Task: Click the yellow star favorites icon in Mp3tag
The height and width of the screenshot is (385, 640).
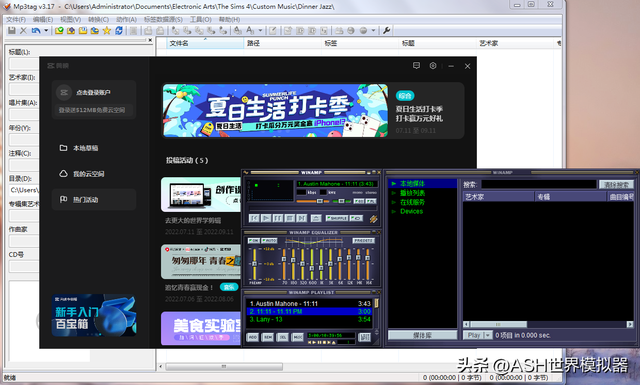Action: click(x=107, y=31)
